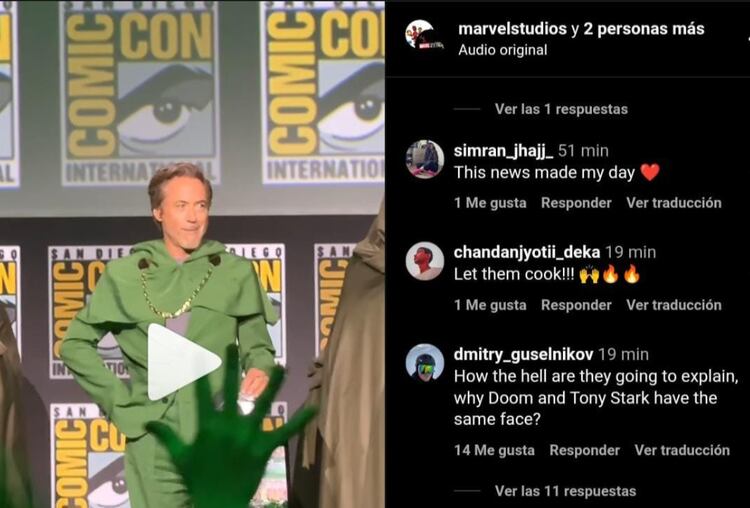View the '14 Me gusta' likes
Viewport: 750px width, 508px height.
[x=494, y=450]
